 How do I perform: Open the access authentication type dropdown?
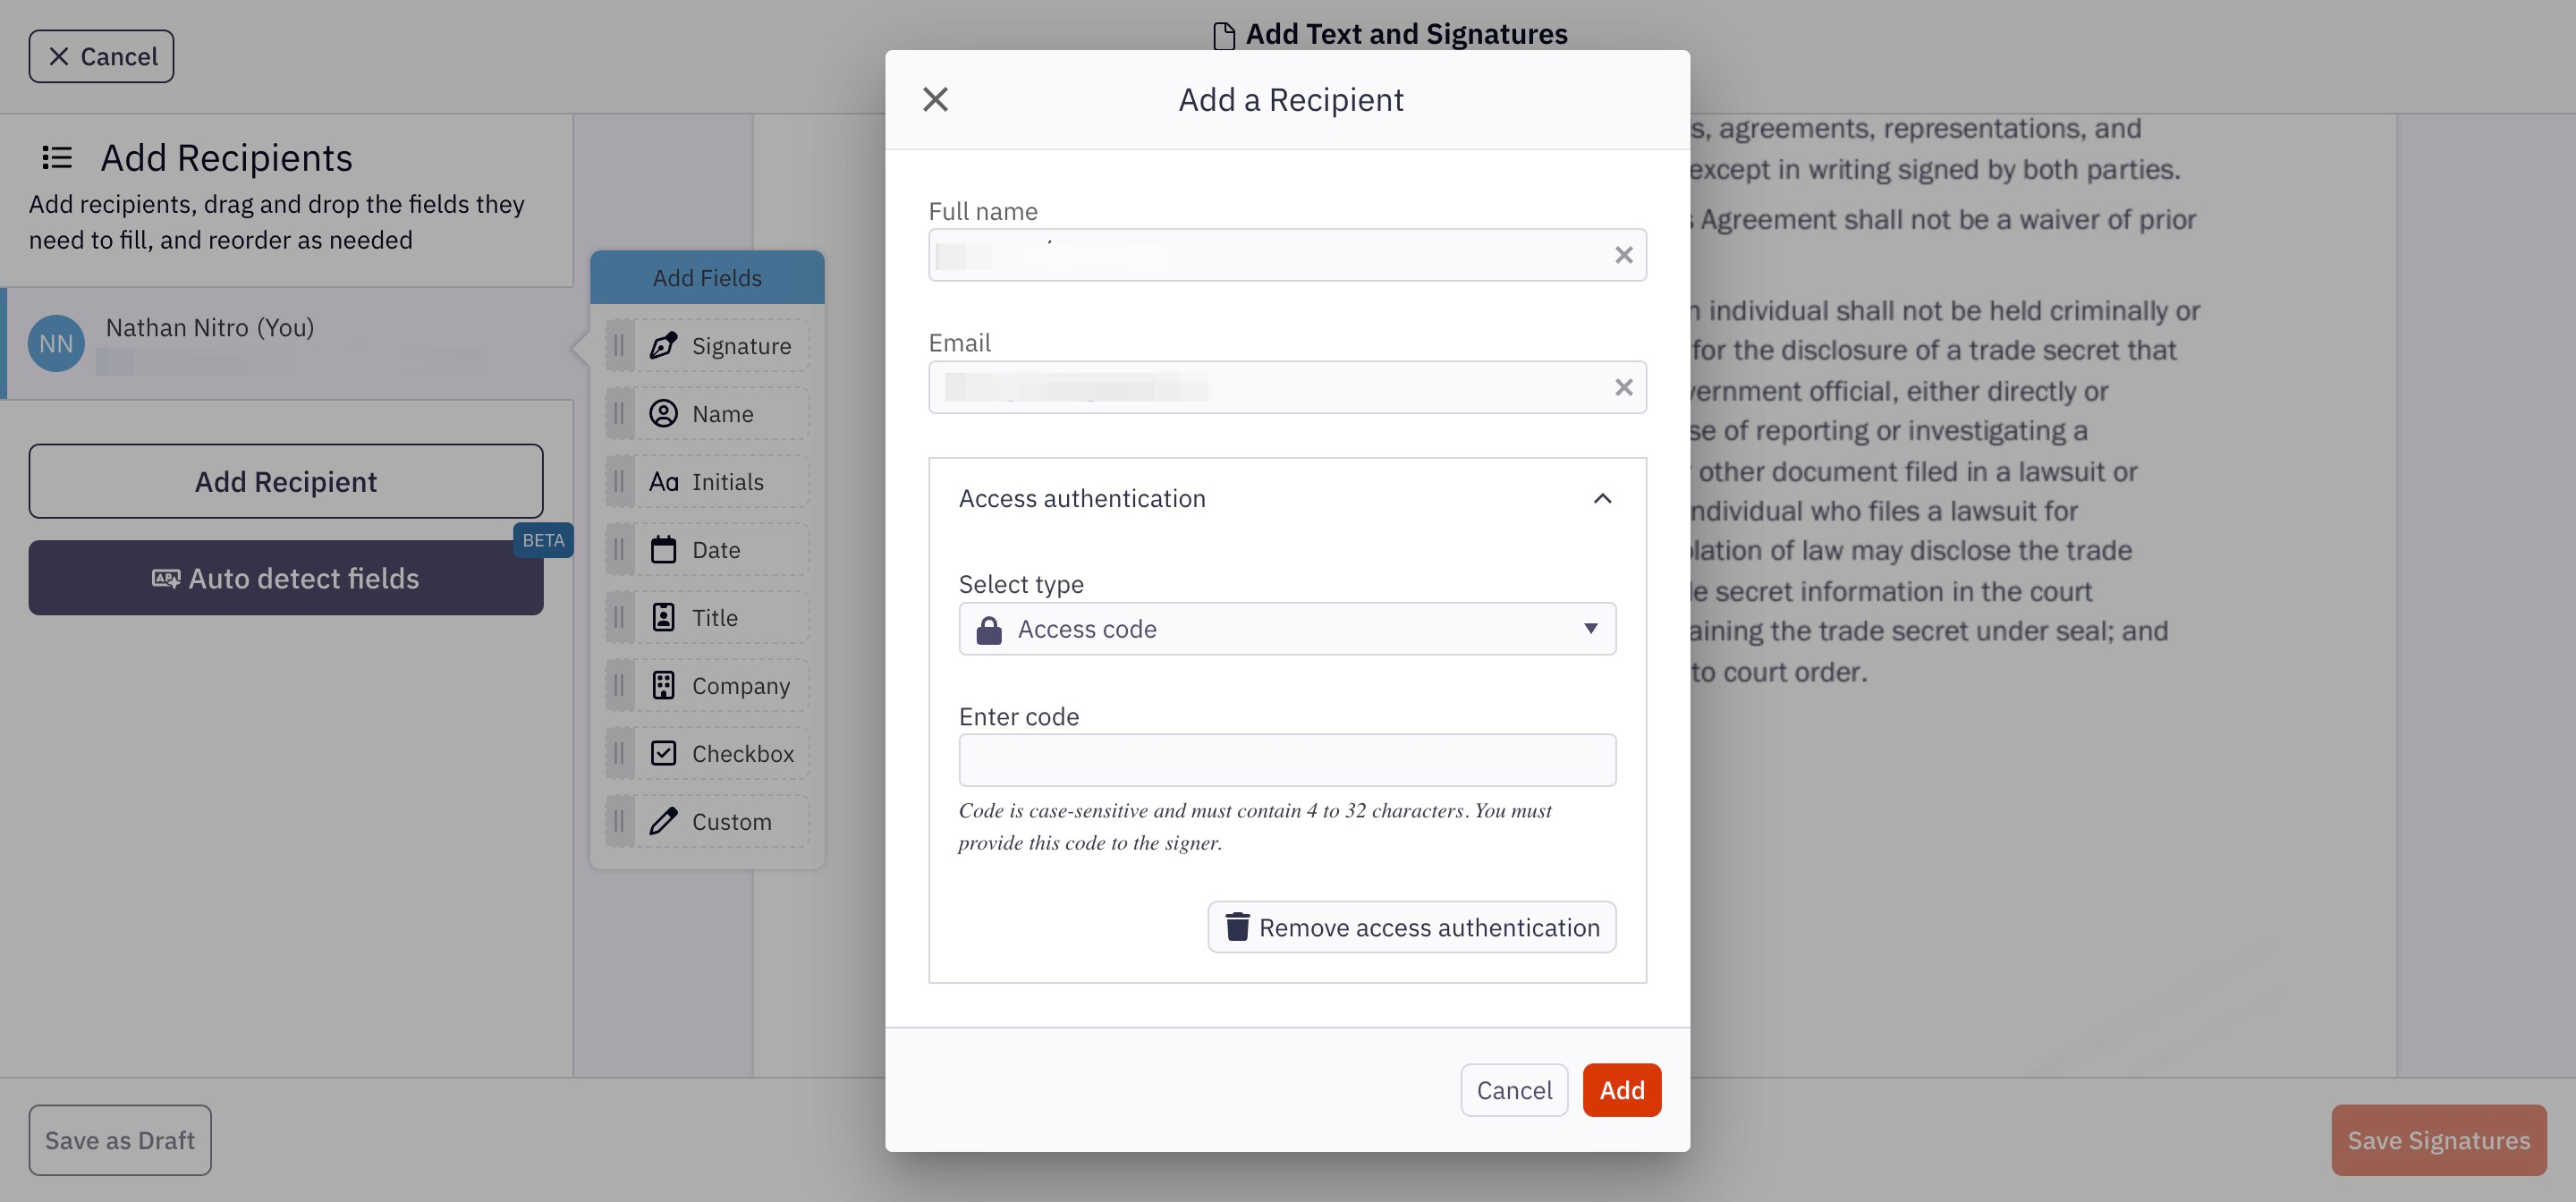[1591, 629]
